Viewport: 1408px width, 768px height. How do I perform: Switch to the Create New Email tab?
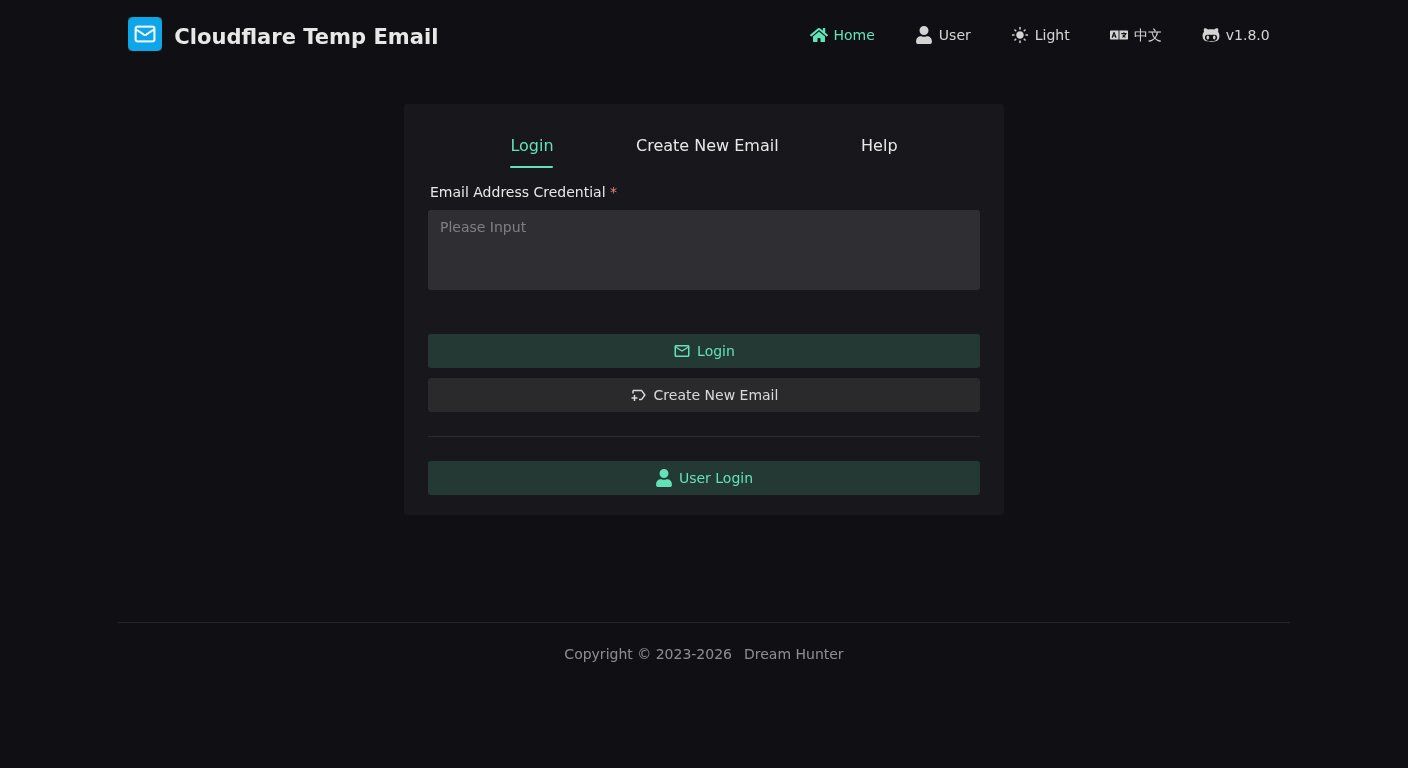[x=707, y=145]
